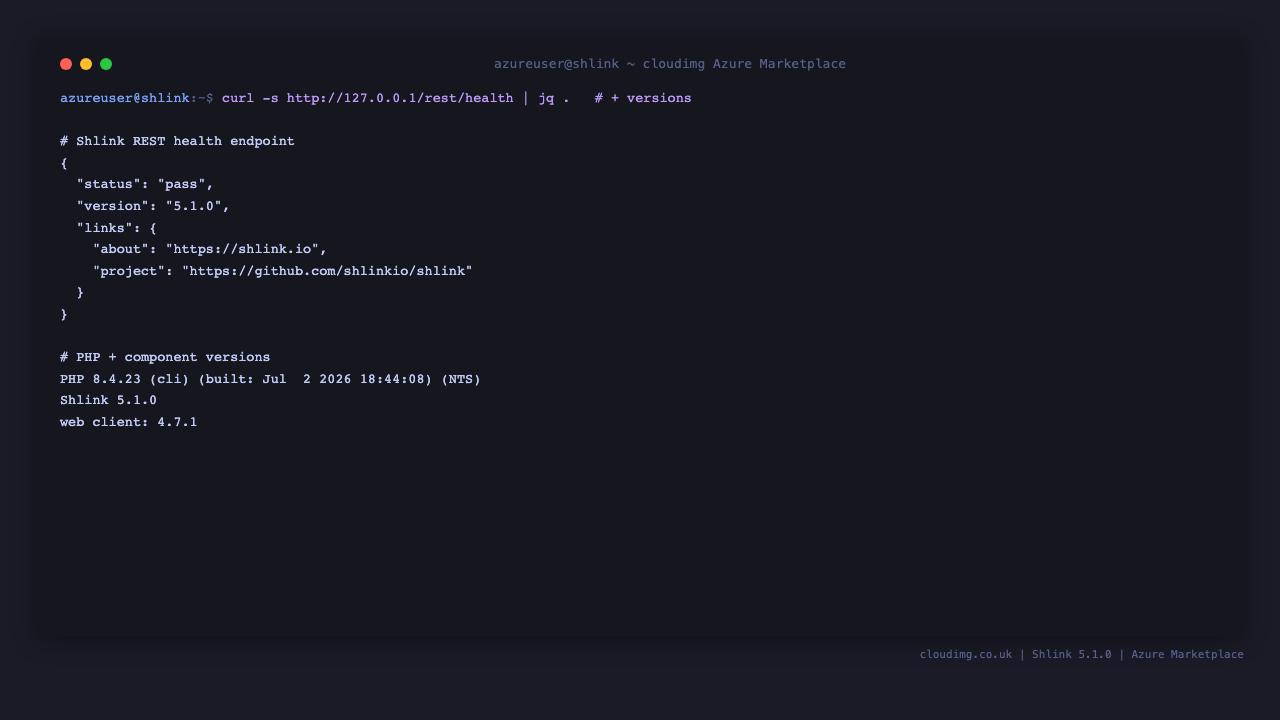Click the red close window dot
The height and width of the screenshot is (720, 1280).
point(66,64)
